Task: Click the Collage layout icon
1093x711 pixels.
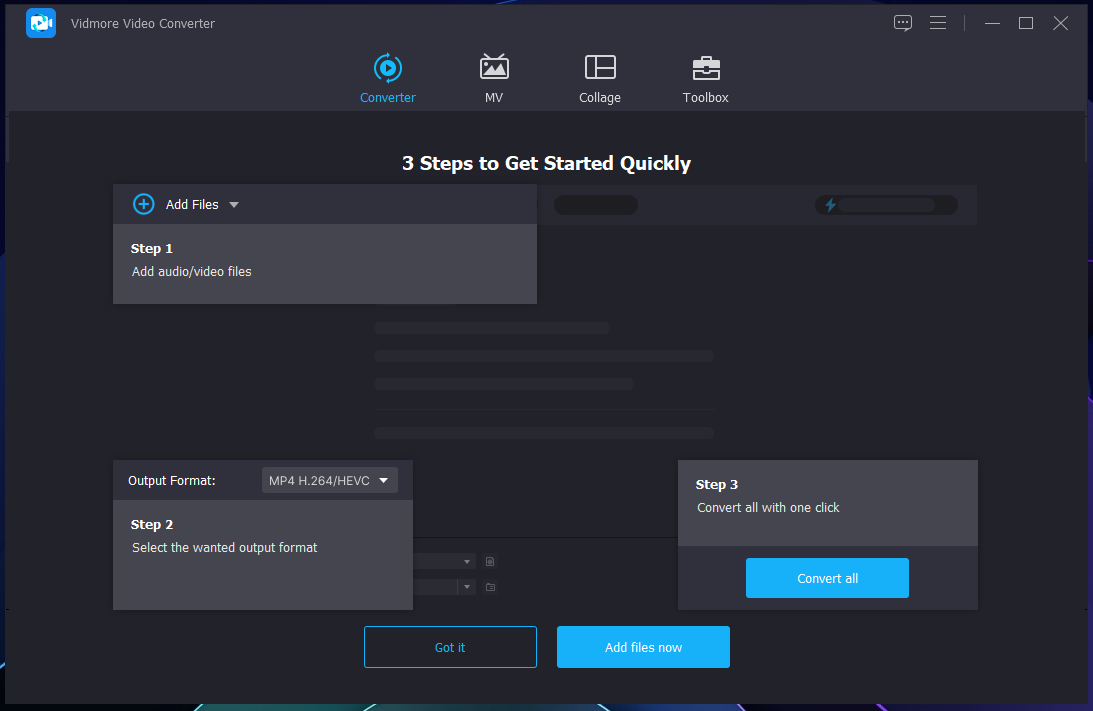Action: click(x=600, y=68)
